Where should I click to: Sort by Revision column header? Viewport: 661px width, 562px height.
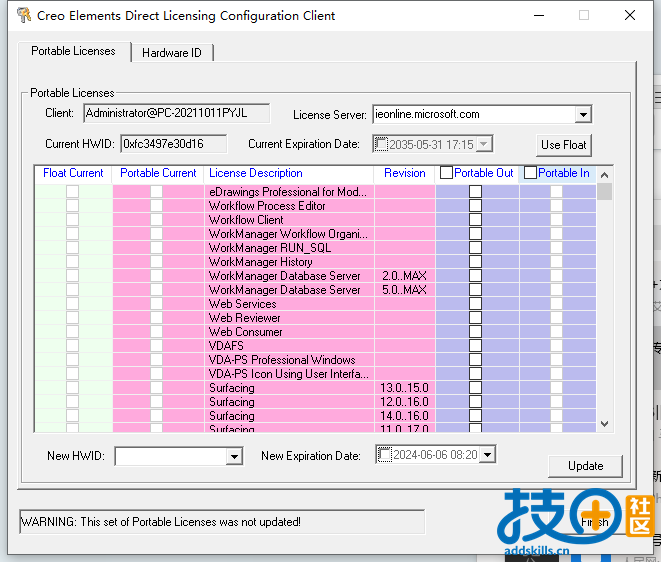tap(405, 173)
